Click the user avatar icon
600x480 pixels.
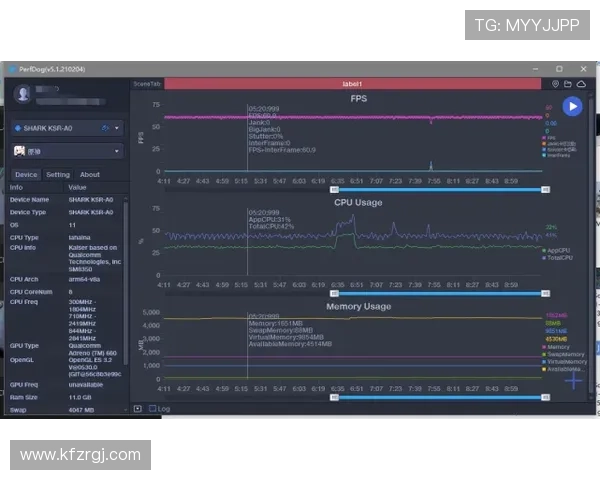[x=23, y=94]
